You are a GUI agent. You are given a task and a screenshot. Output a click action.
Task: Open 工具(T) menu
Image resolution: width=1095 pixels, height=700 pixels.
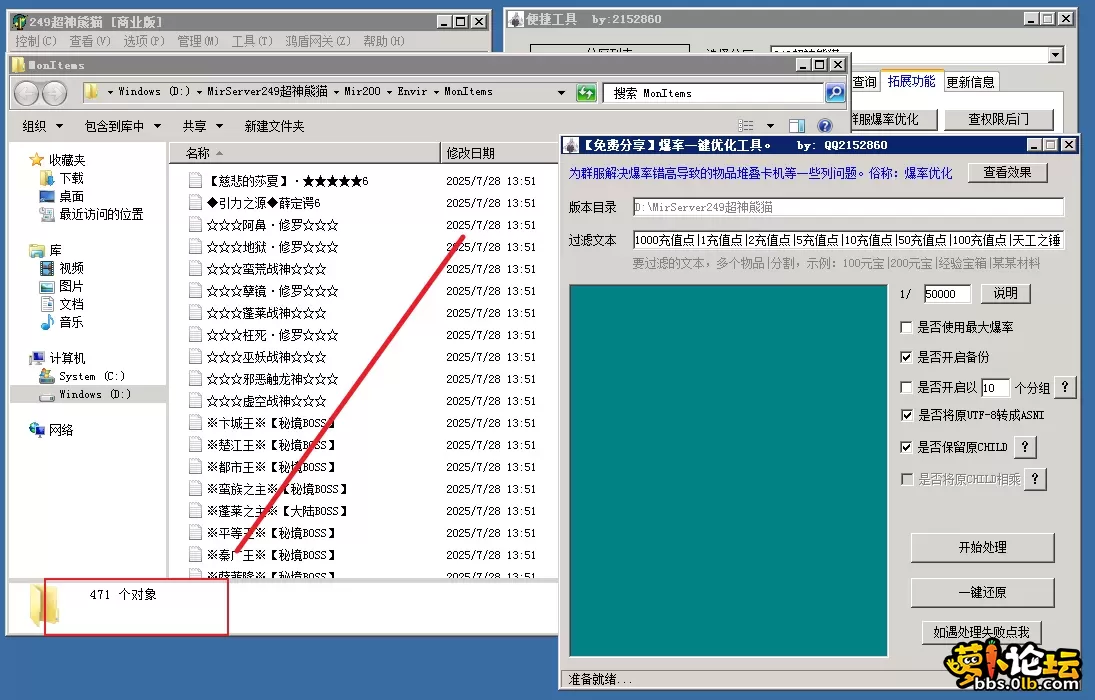click(252, 41)
